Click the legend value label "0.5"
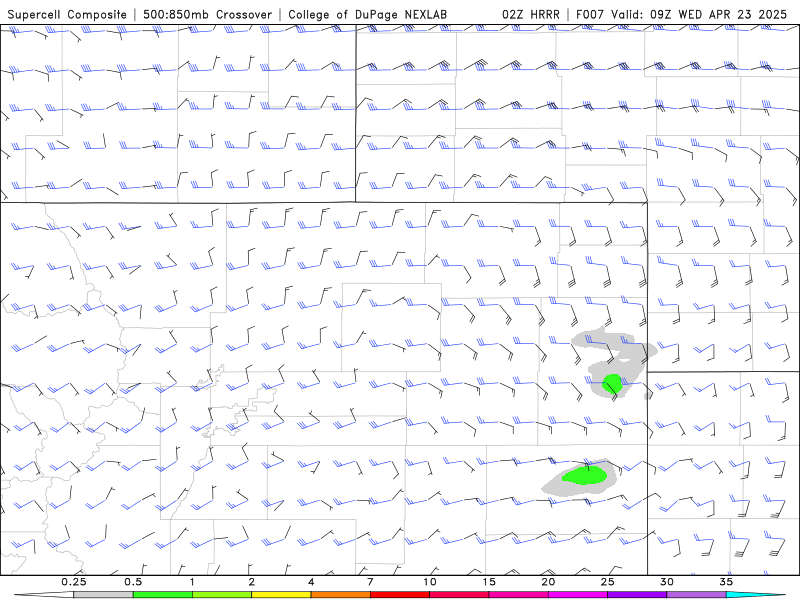Viewport: 800px width, 600px height. pyautogui.click(x=133, y=582)
